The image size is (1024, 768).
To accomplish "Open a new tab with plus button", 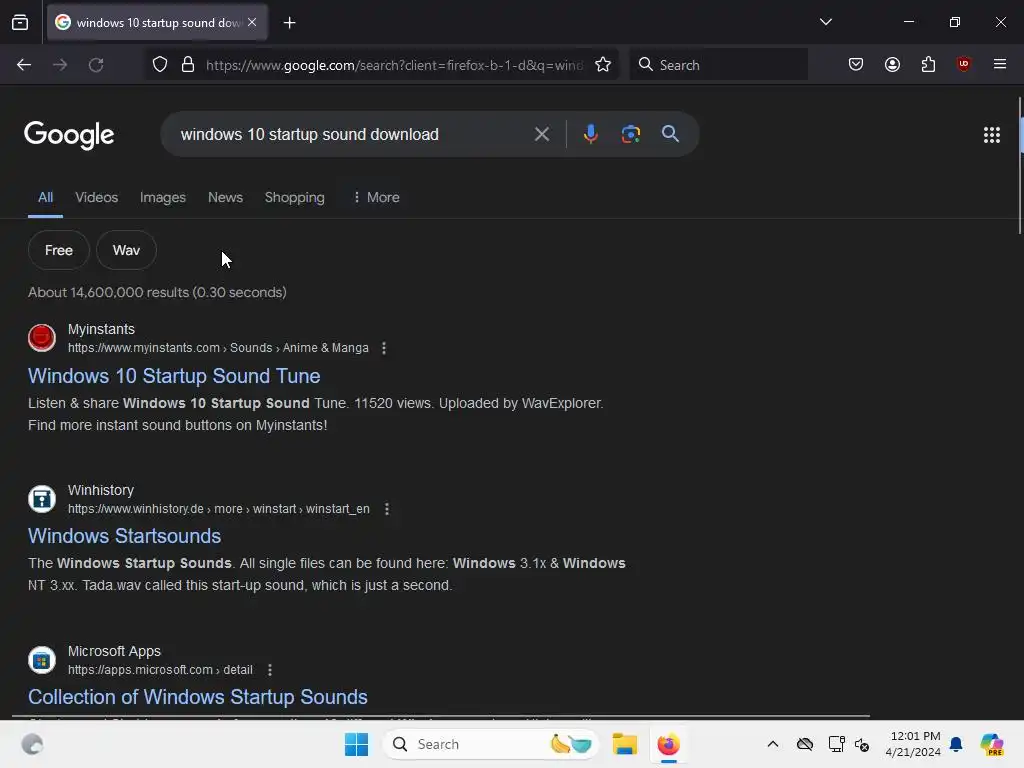I will pos(289,23).
